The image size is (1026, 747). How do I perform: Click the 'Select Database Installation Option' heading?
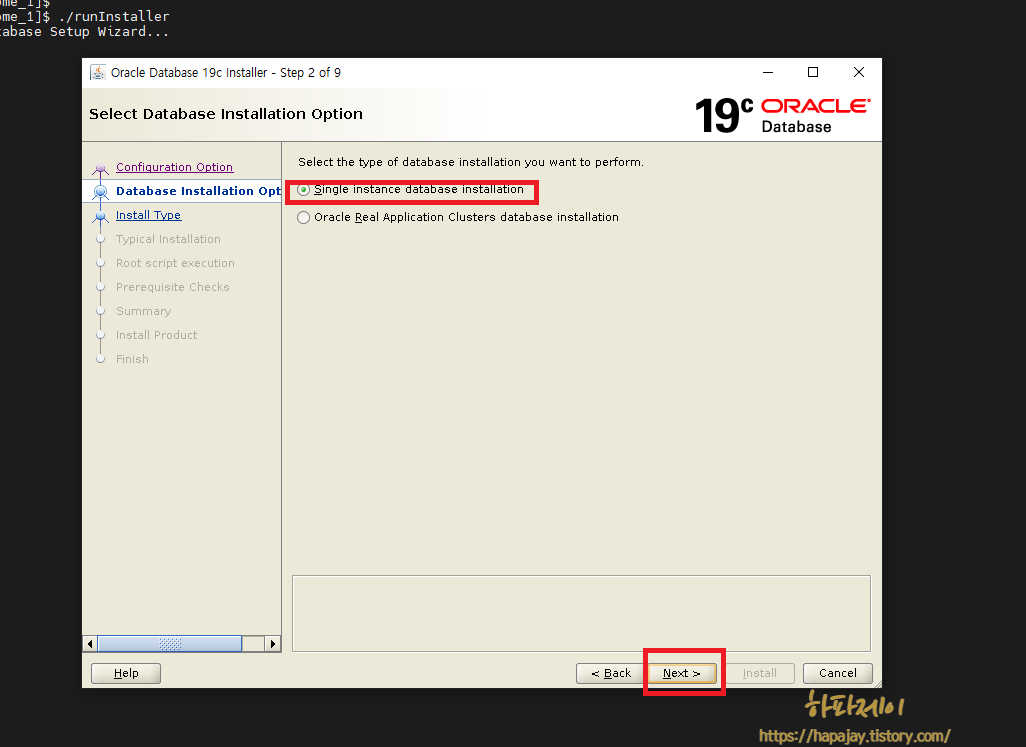tap(226, 114)
